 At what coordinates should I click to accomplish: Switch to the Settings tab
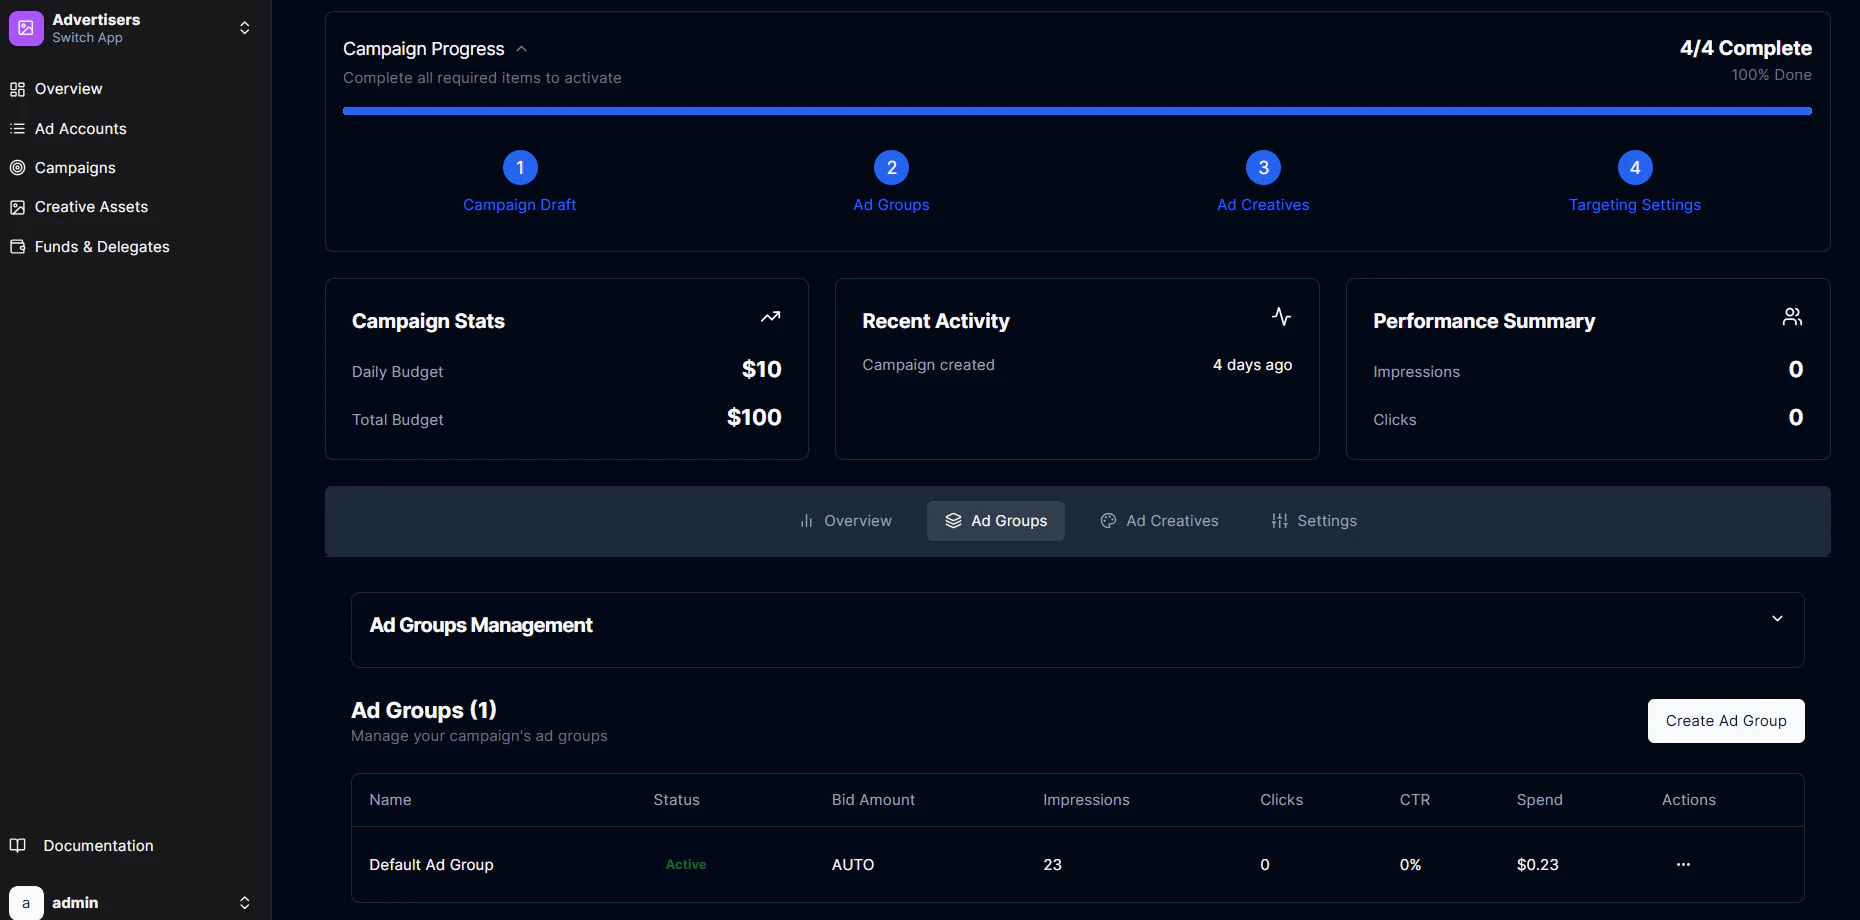1314,521
